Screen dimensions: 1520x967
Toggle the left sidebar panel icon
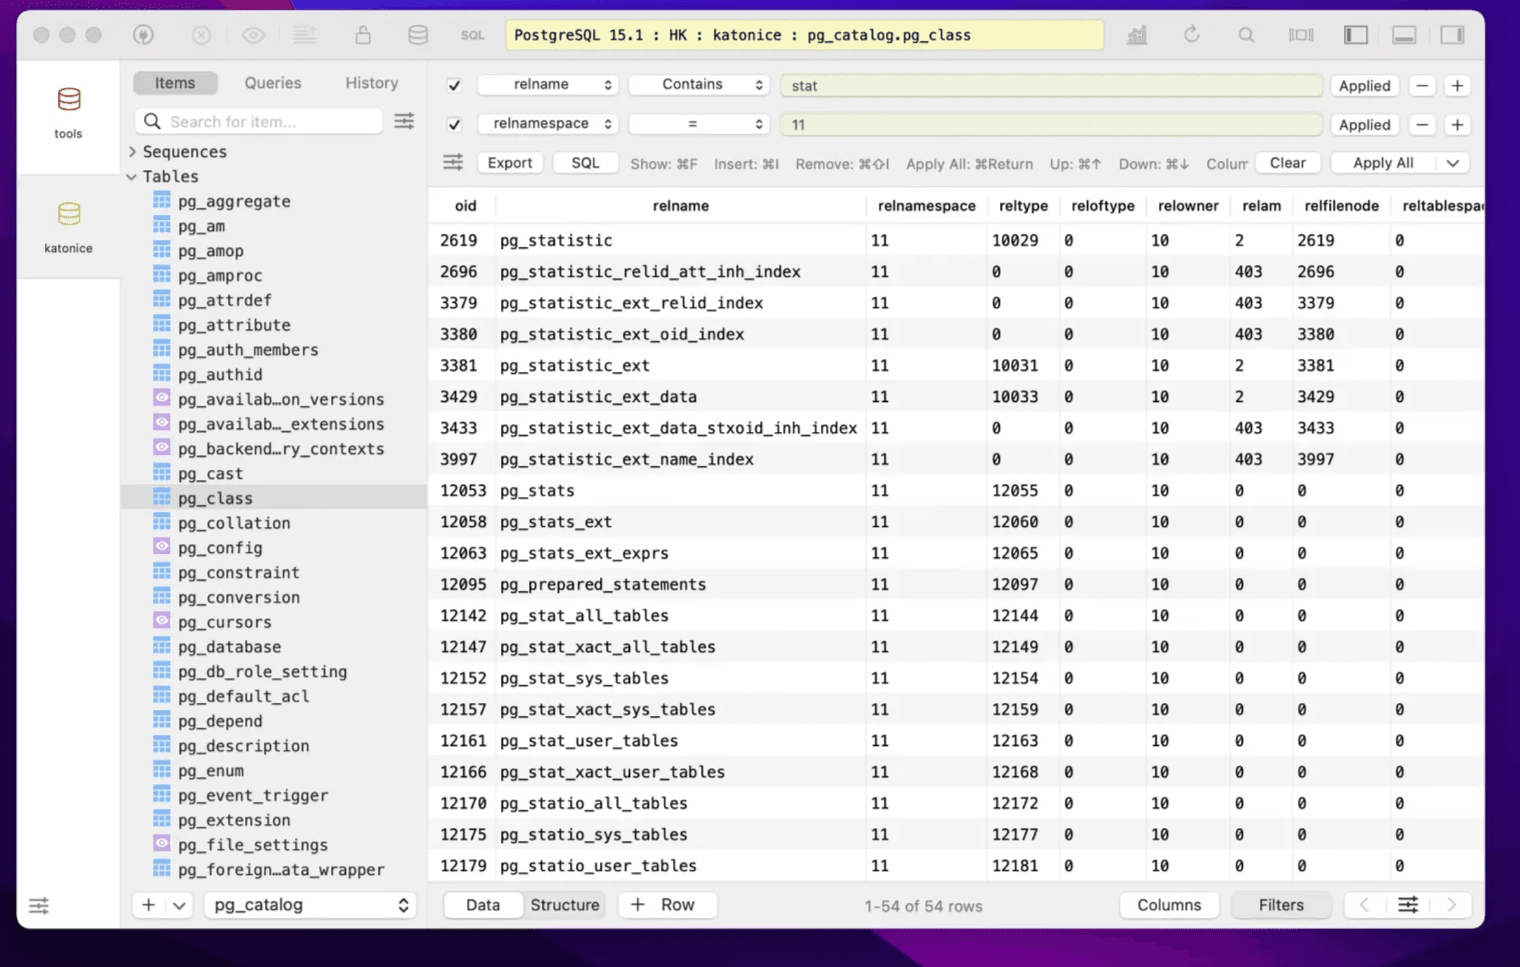click(1355, 34)
